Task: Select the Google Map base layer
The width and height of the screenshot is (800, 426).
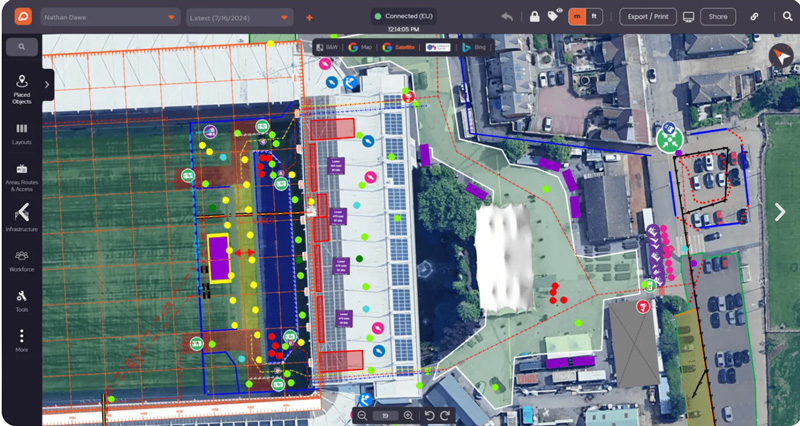Action: 360,47
